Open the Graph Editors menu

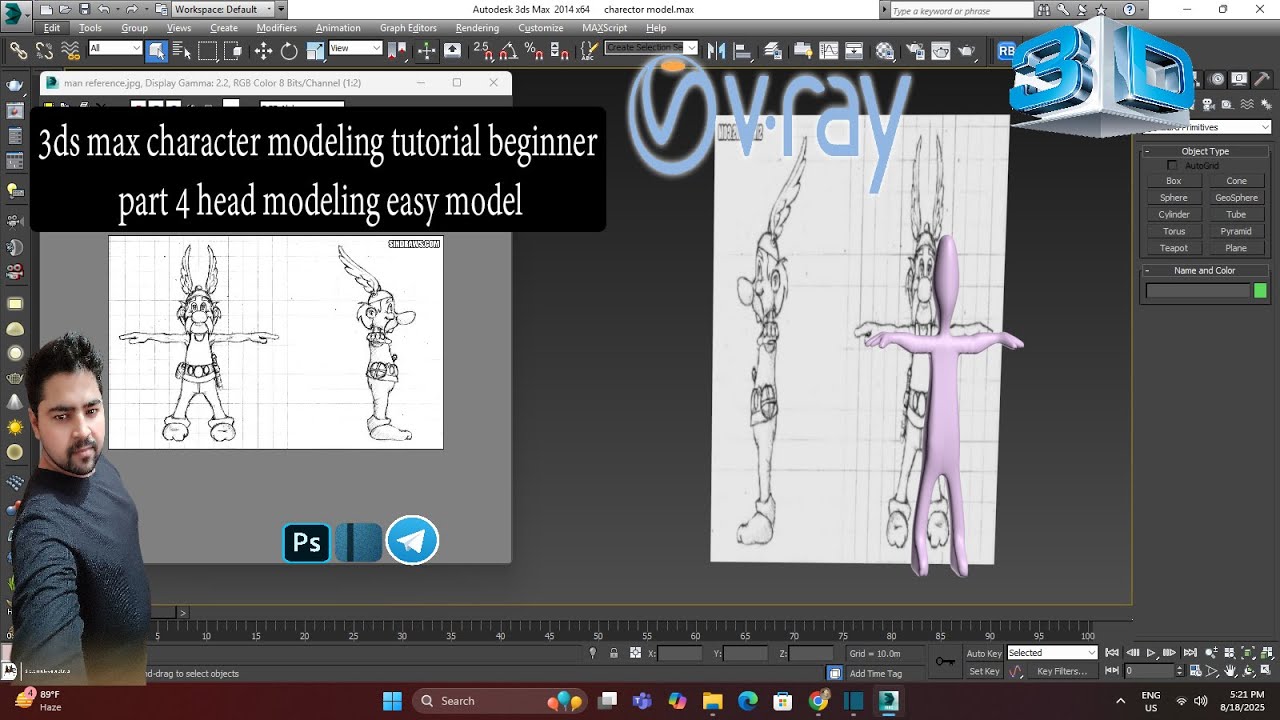pyautogui.click(x=408, y=28)
